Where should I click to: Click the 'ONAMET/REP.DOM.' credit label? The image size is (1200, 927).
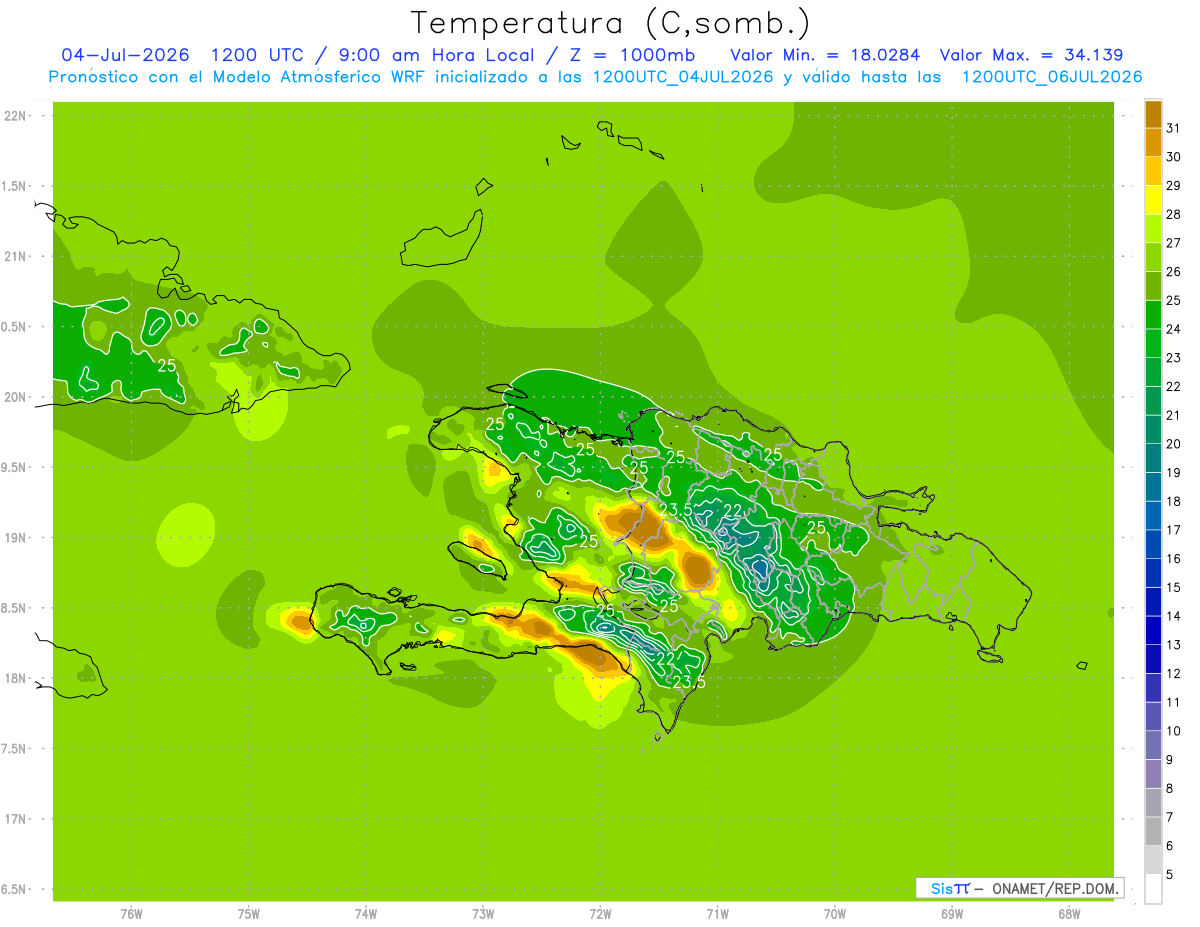[1054, 888]
